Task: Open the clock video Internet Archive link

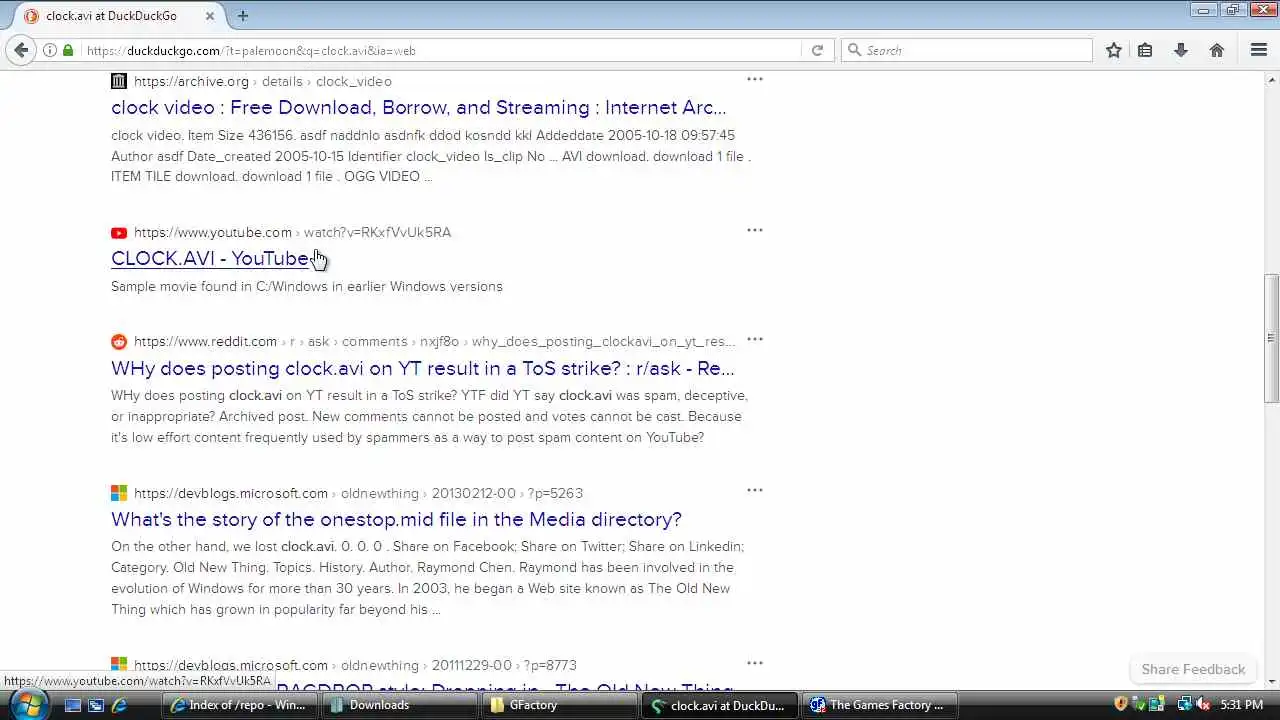Action: [x=419, y=107]
